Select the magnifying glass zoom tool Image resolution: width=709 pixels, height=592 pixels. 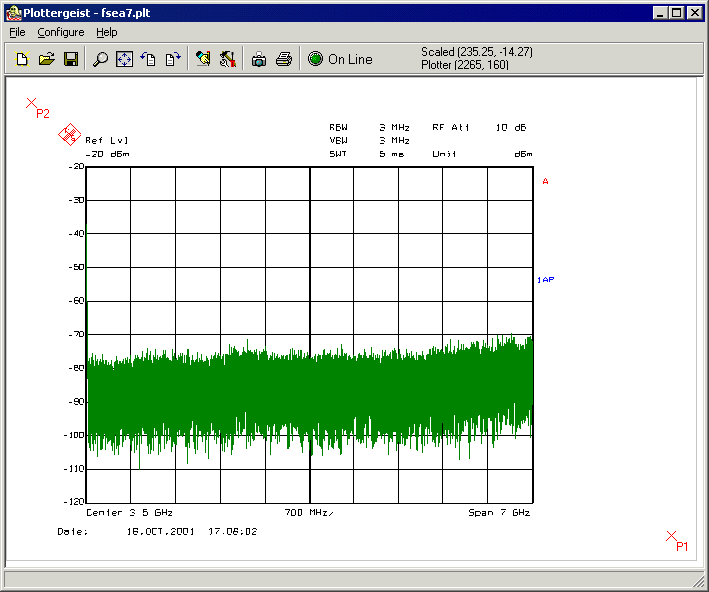click(x=100, y=60)
